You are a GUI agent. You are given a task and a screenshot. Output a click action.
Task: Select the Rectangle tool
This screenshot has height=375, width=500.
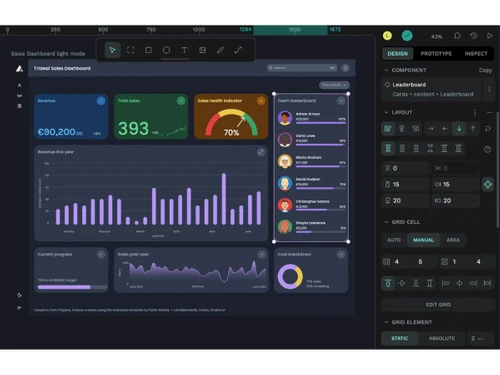point(148,50)
